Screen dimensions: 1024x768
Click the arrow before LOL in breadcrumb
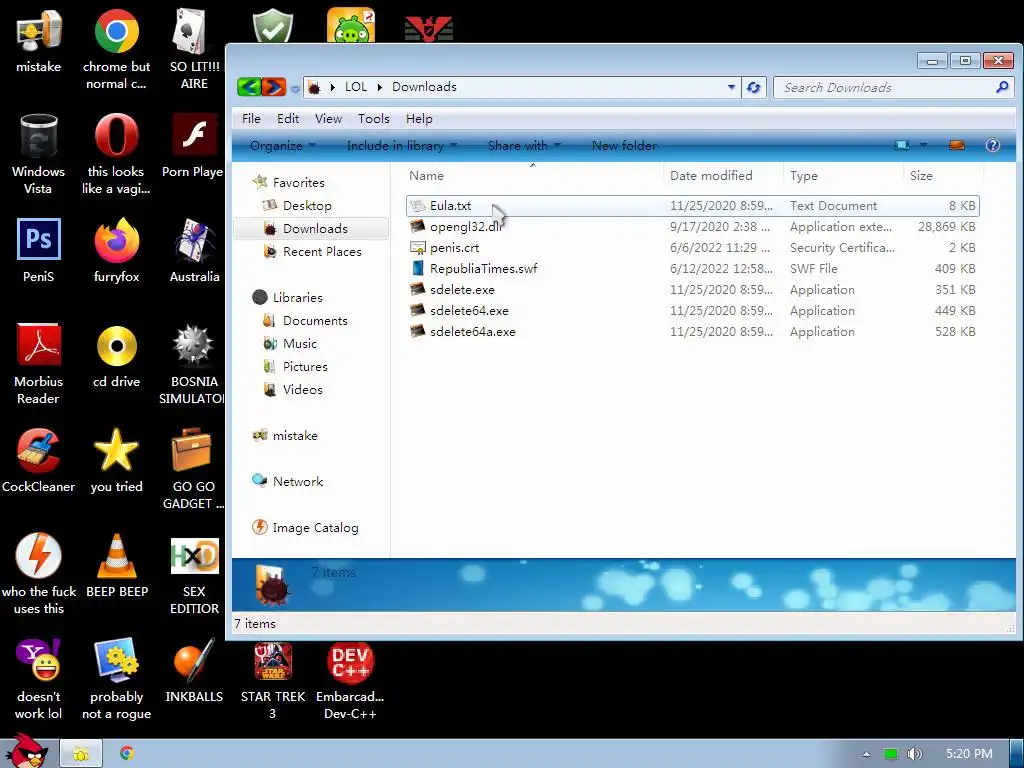pyautogui.click(x=332, y=87)
